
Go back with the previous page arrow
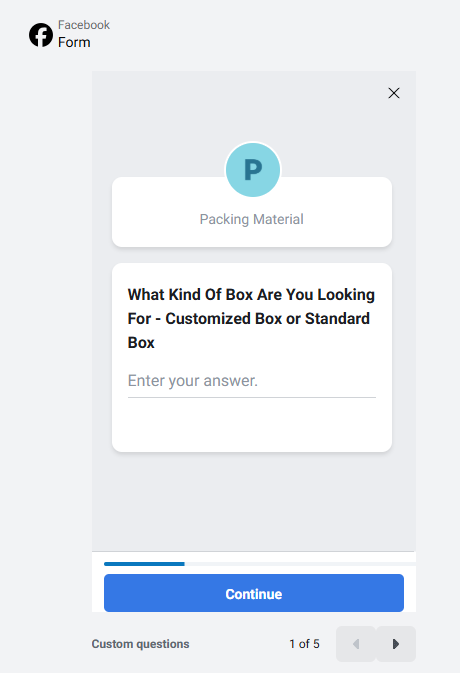click(356, 644)
